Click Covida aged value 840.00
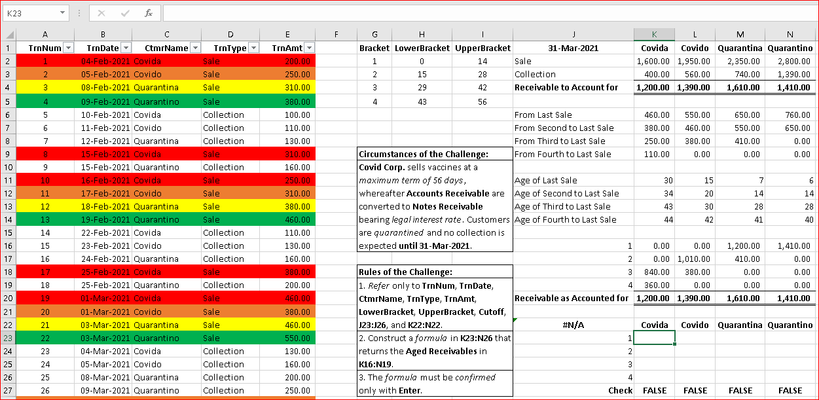The height and width of the screenshot is (400, 819). coord(654,272)
